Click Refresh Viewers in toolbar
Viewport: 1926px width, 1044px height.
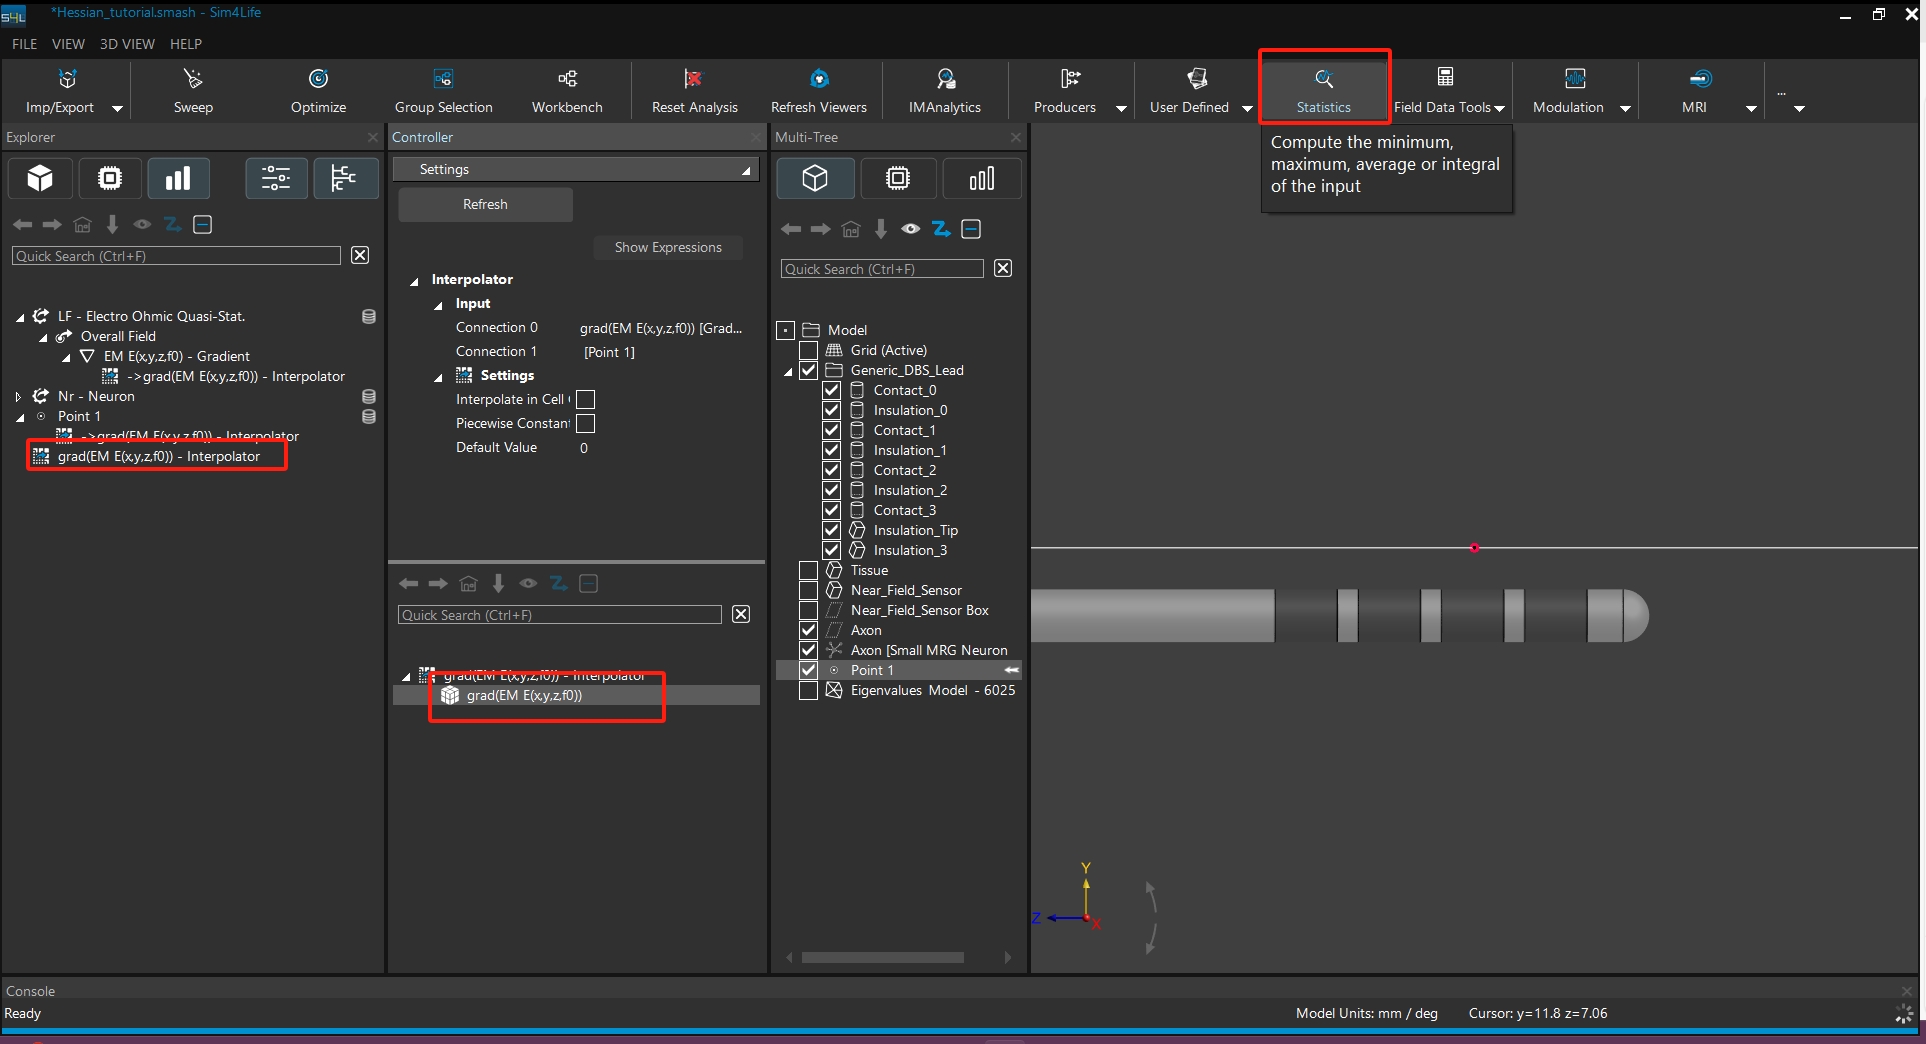pos(818,80)
